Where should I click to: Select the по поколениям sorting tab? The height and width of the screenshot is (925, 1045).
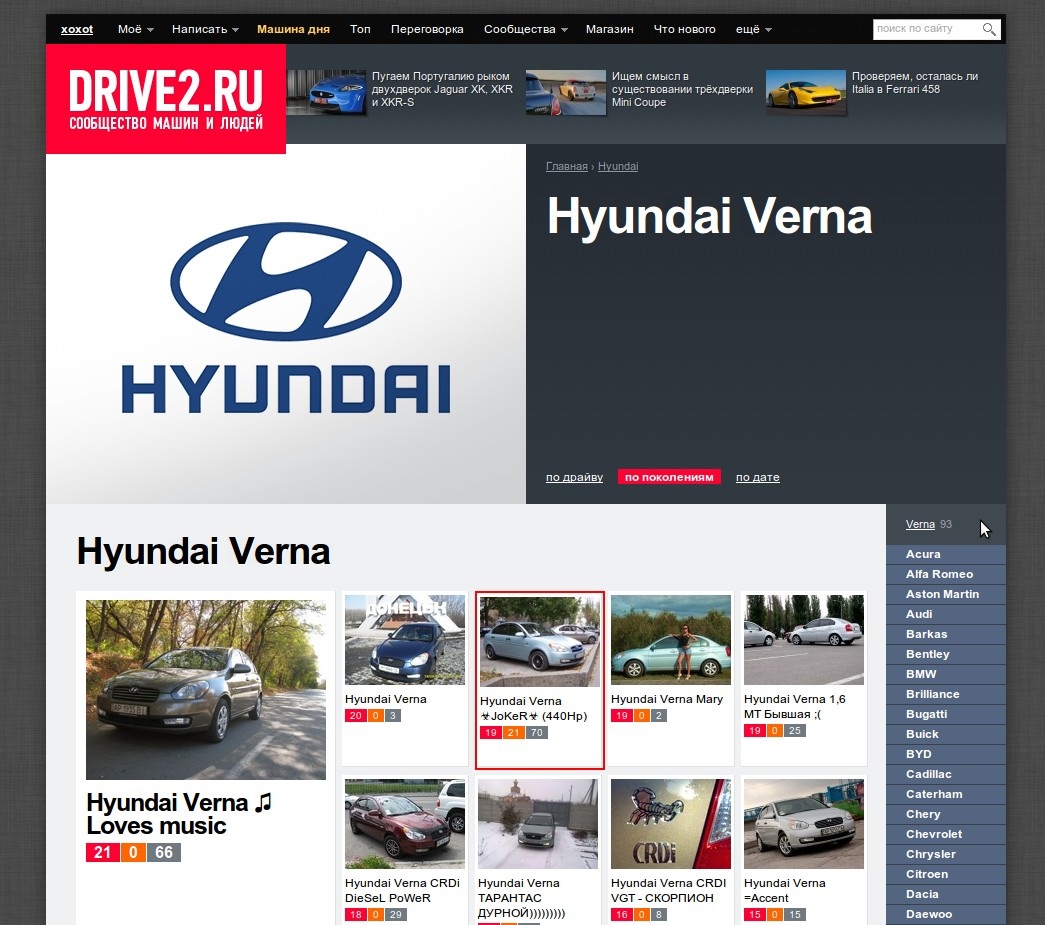point(669,477)
